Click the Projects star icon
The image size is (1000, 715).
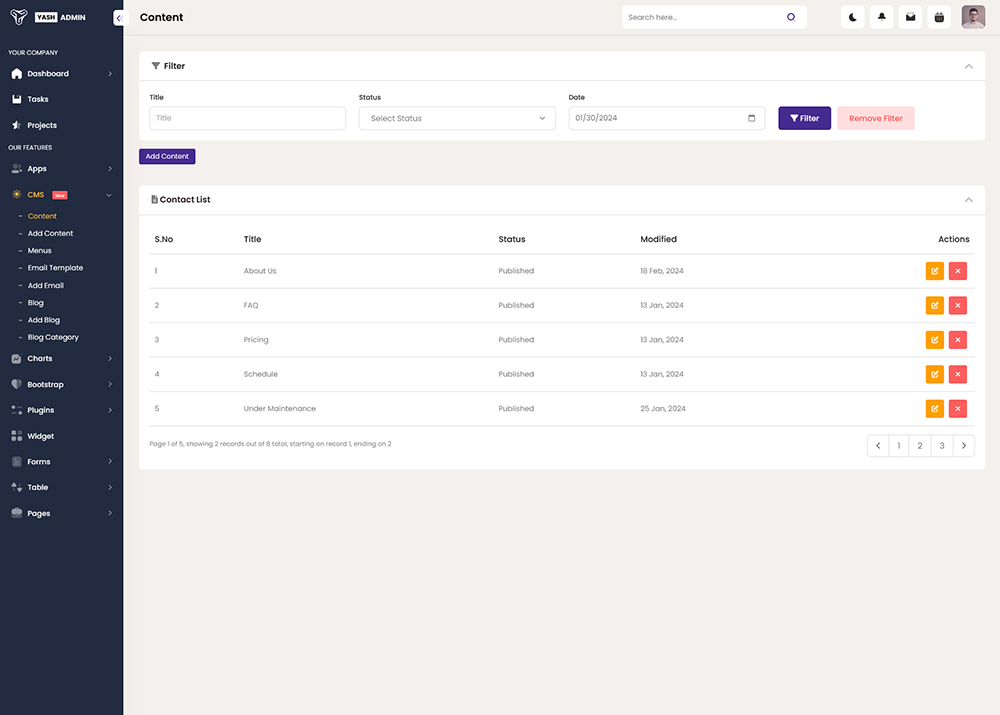tap(17, 125)
